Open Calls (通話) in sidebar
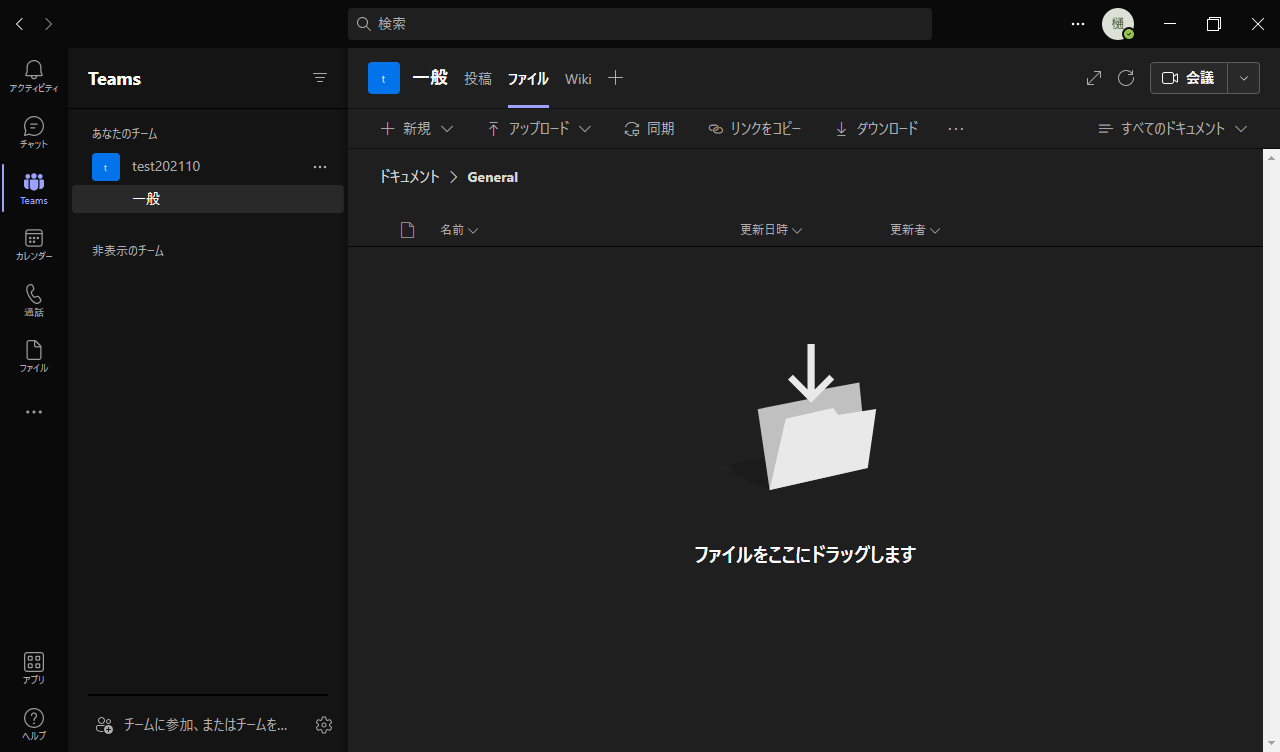Screen dimensions: 1280x752 click(34, 300)
